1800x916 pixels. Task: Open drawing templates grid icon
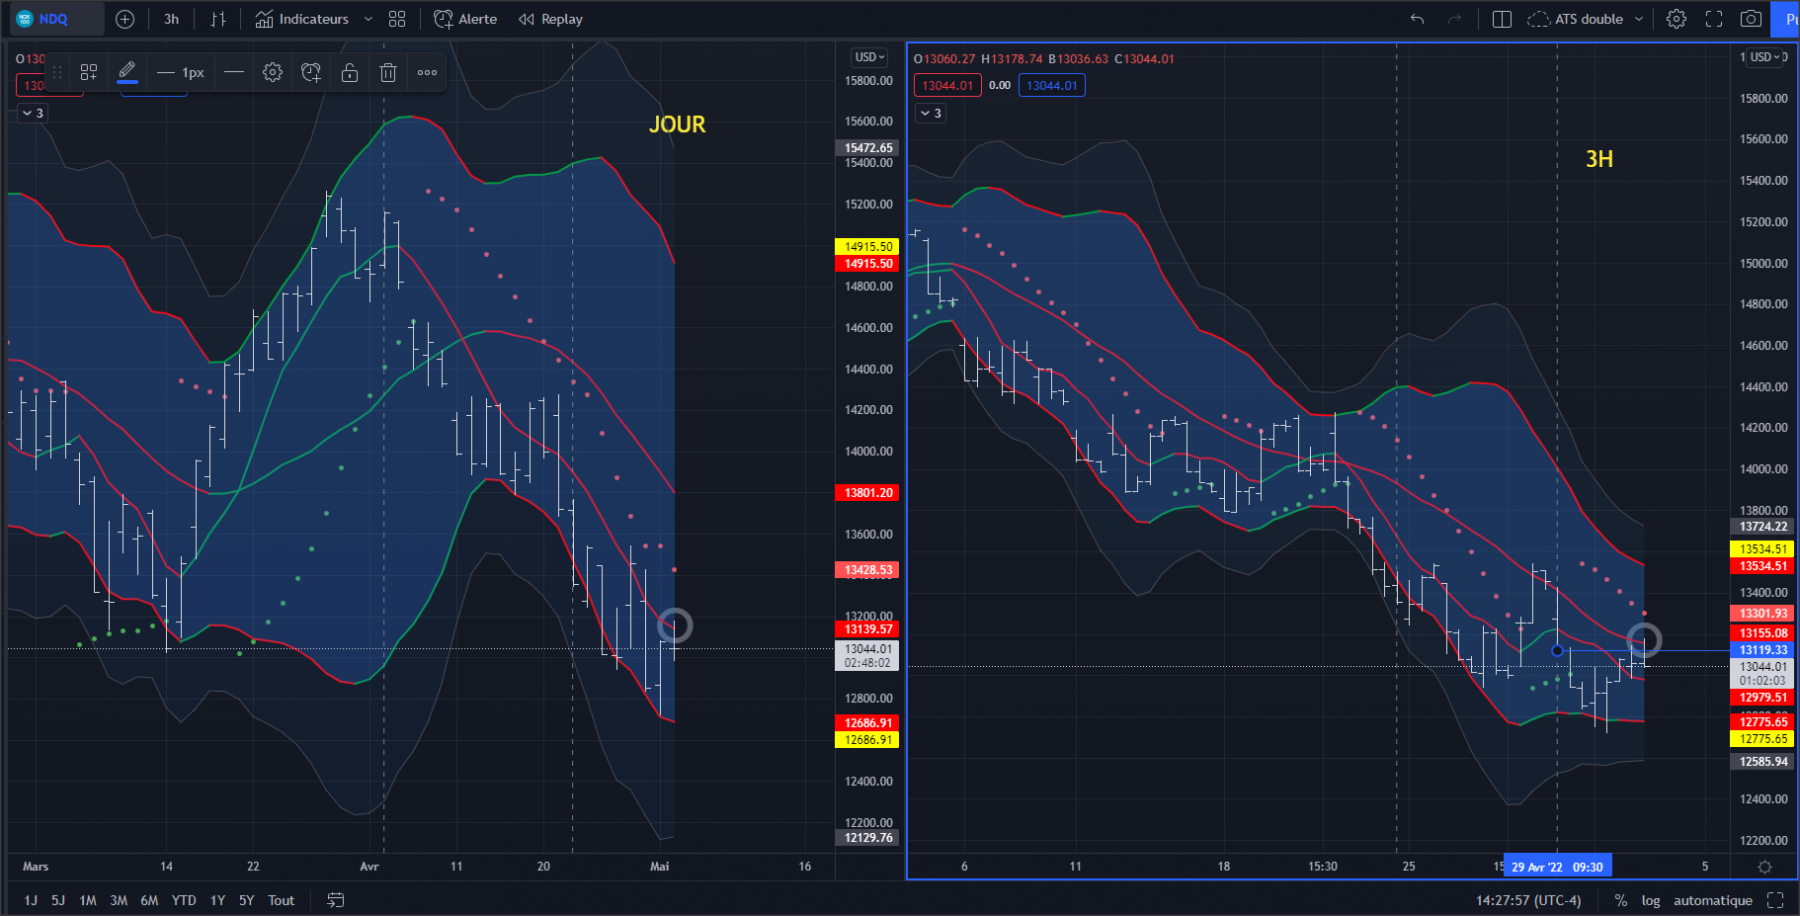(x=89, y=72)
